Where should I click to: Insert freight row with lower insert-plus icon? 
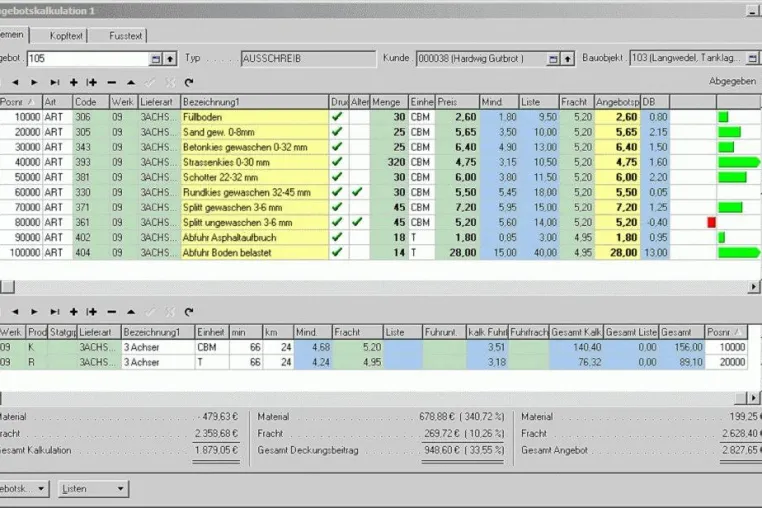[x=92, y=312]
